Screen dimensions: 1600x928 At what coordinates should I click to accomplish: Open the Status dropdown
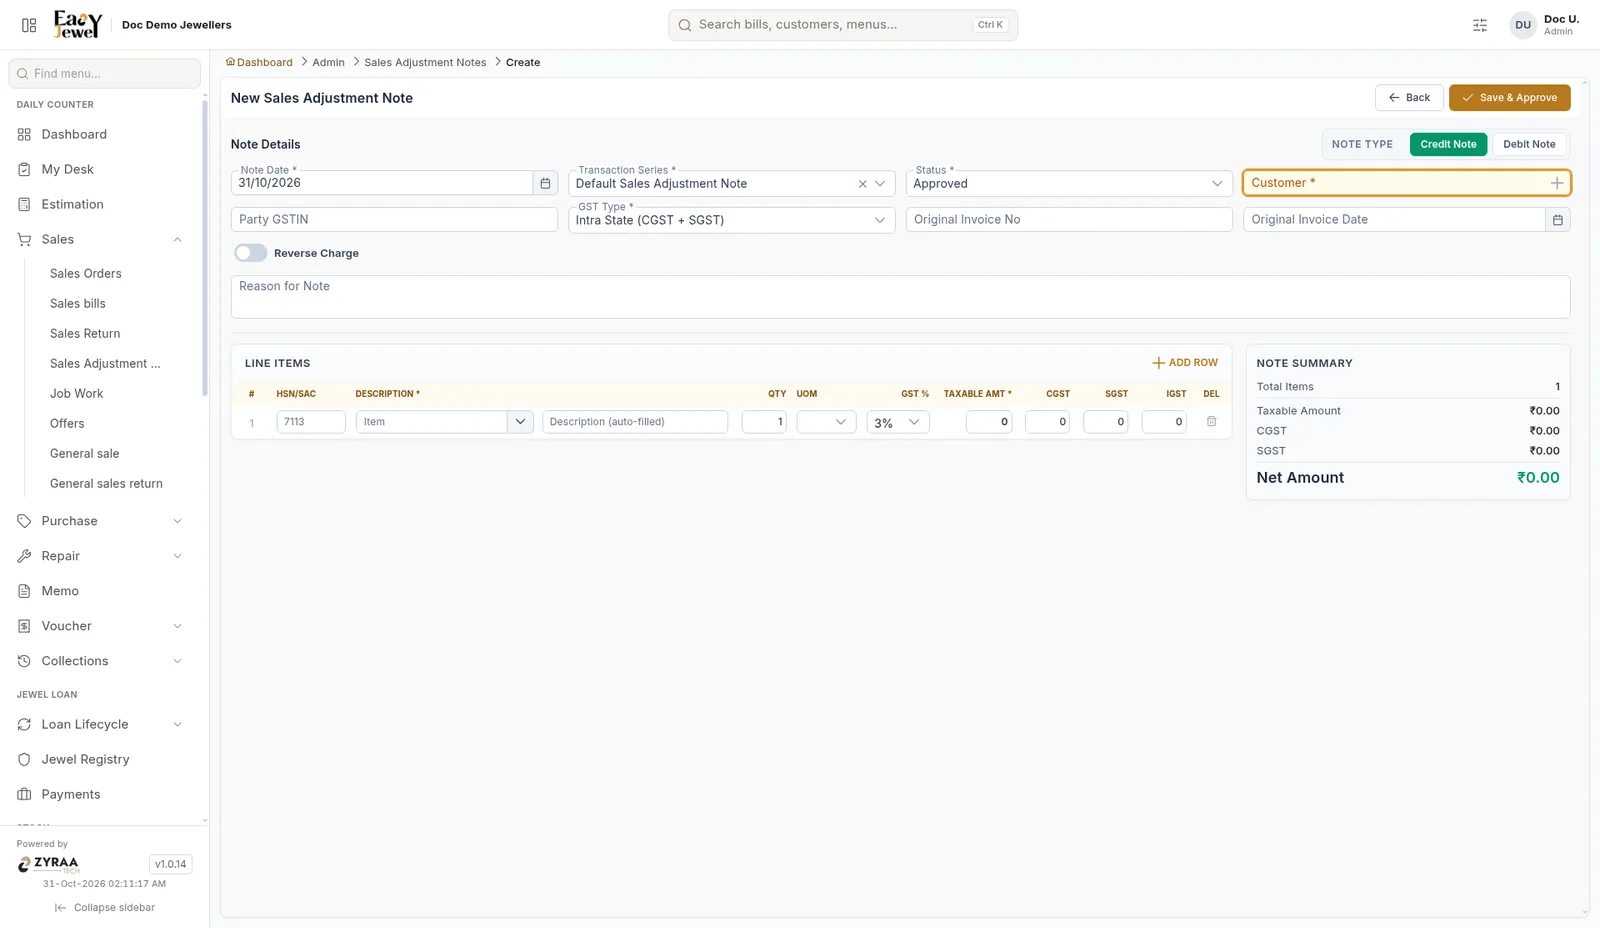pos(1068,184)
